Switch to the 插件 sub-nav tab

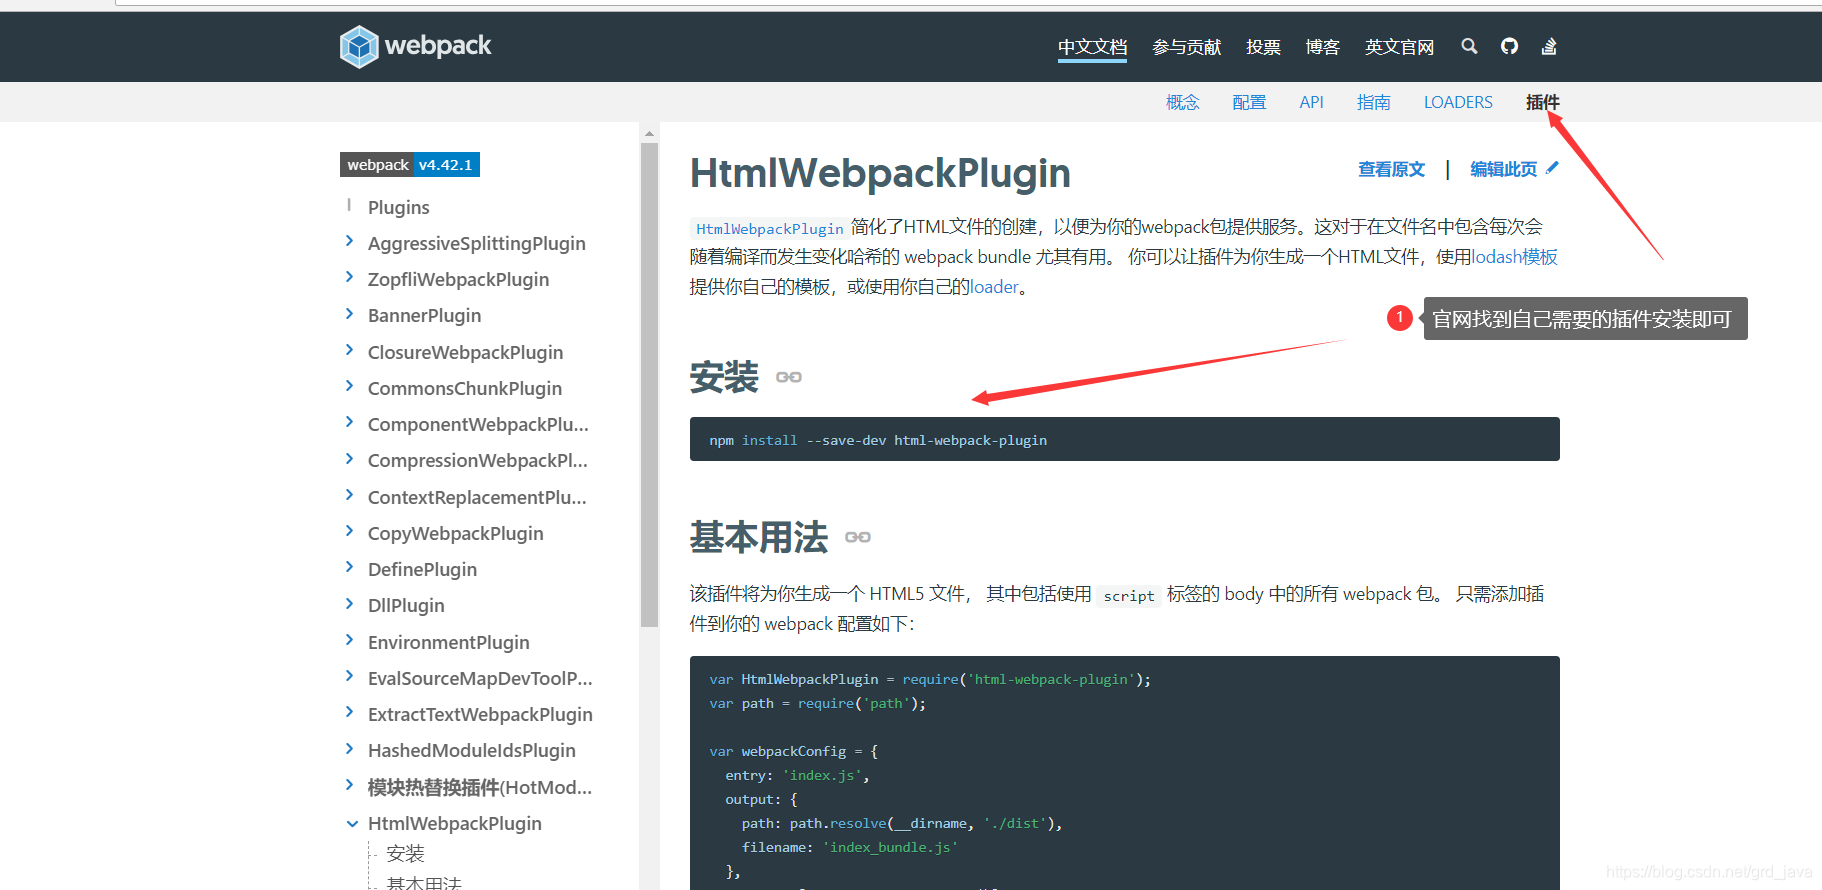[1542, 102]
